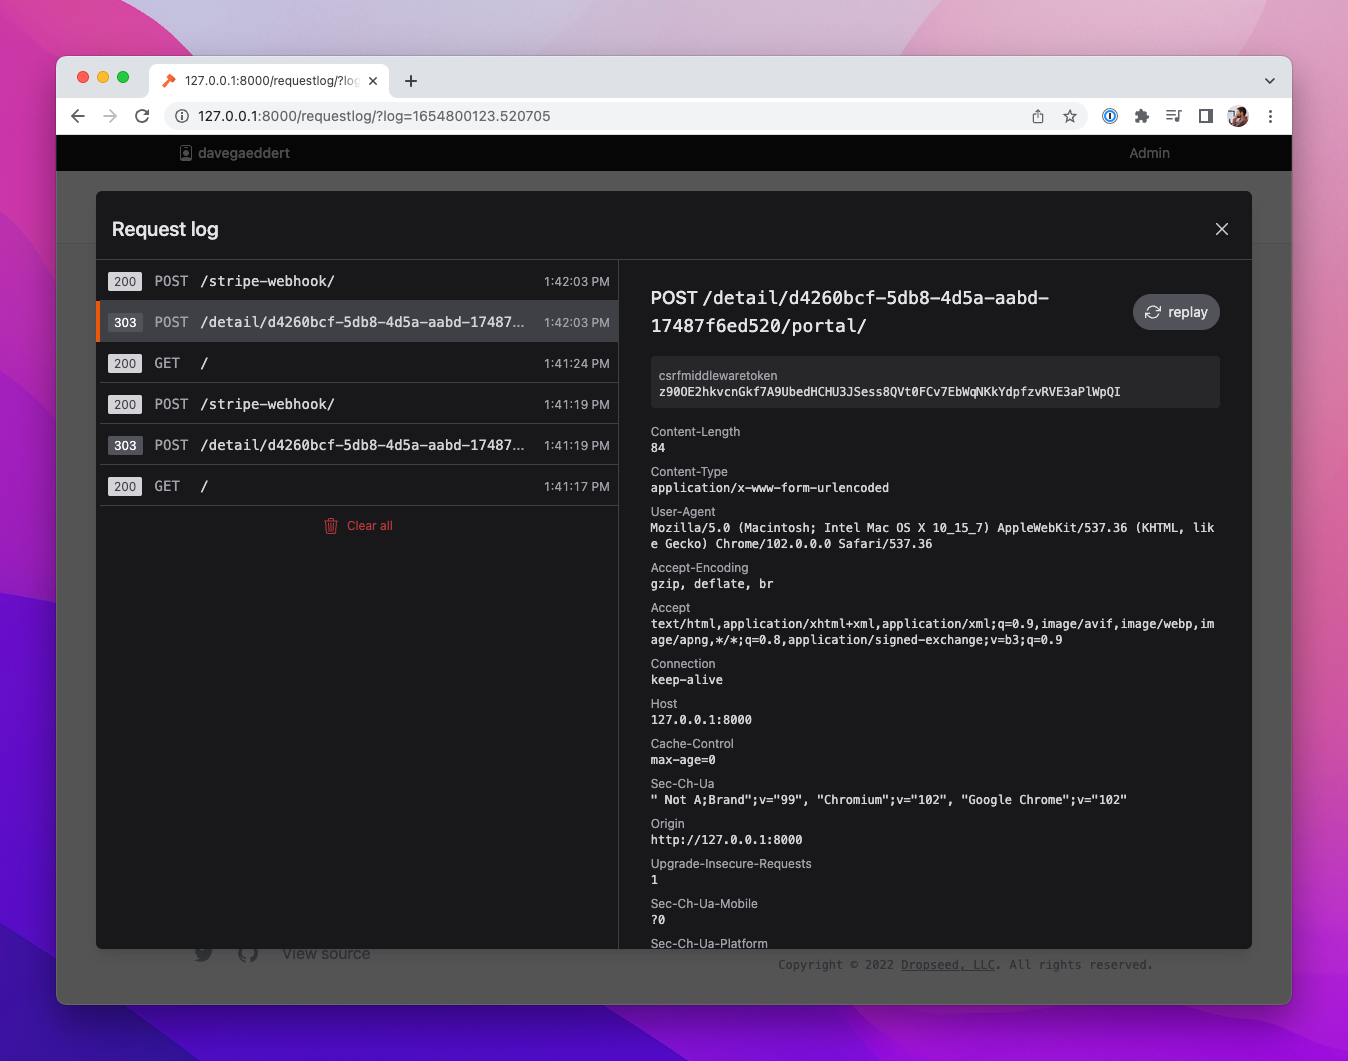The width and height of the screenshot is (1348, 1061).
Task: Click the site info icon in the address bar
Action: (x=181, y=116)
